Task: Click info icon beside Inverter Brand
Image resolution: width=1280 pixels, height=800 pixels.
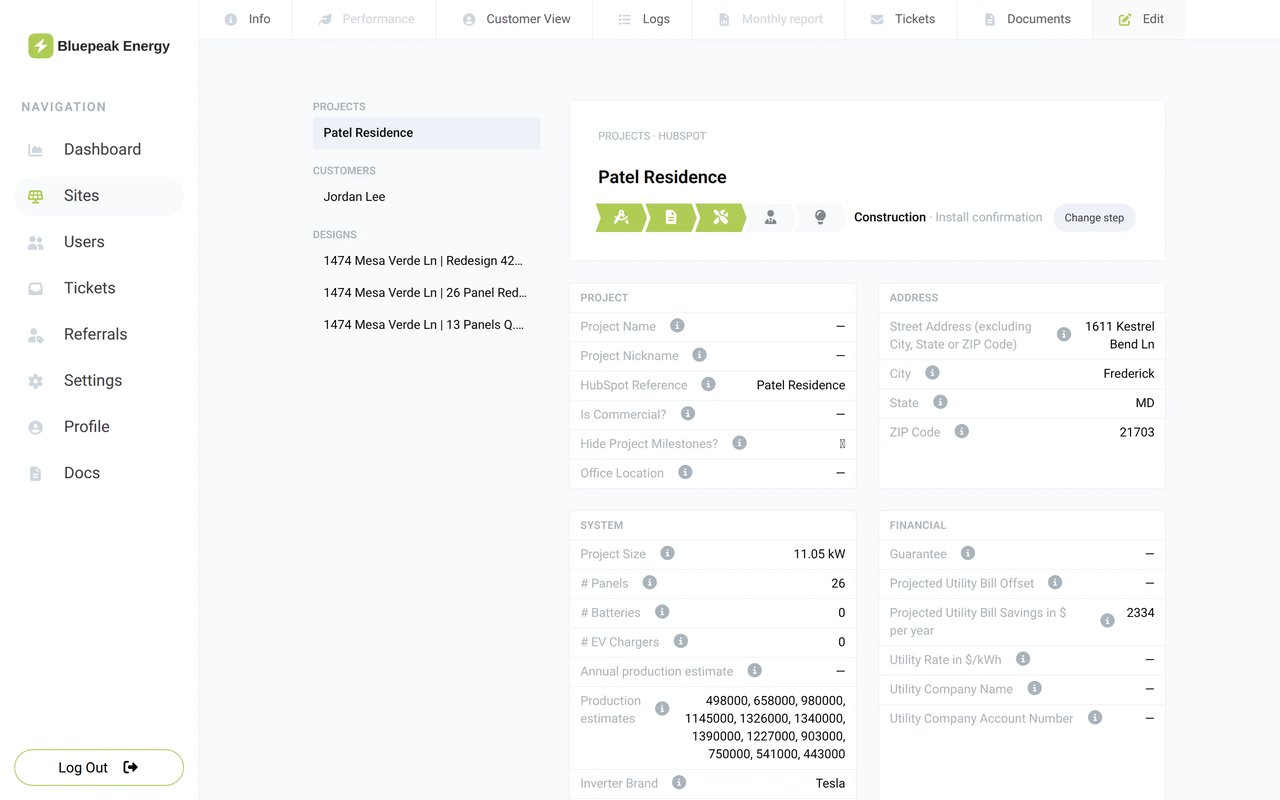Action: 678,783
